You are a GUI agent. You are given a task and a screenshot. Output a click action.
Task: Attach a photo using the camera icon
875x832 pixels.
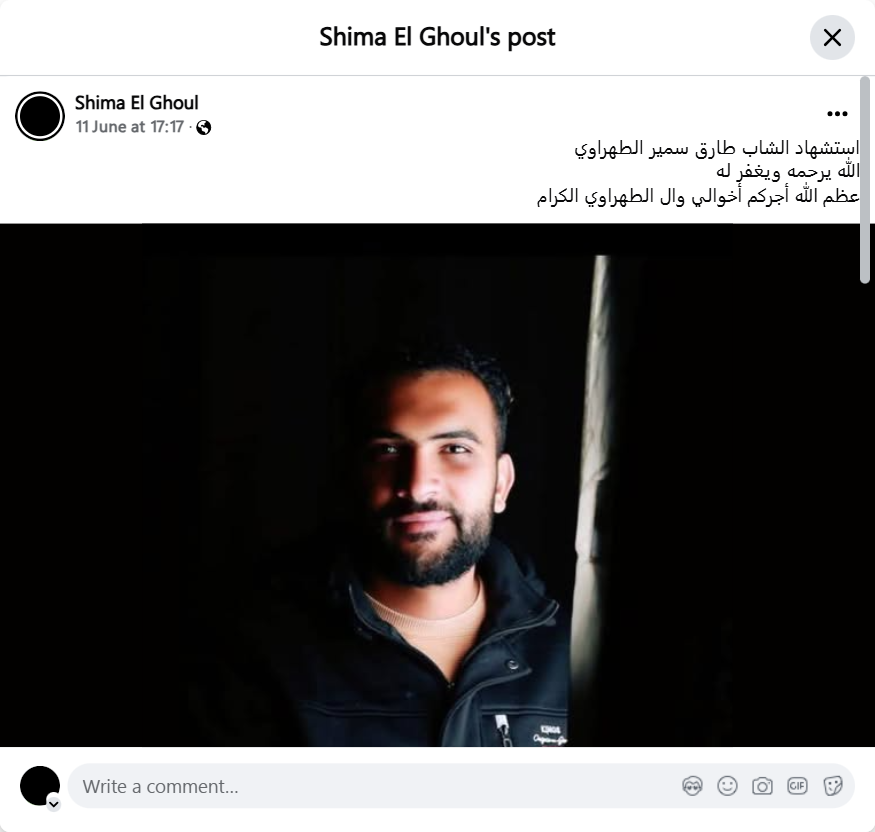coord(762,786)
